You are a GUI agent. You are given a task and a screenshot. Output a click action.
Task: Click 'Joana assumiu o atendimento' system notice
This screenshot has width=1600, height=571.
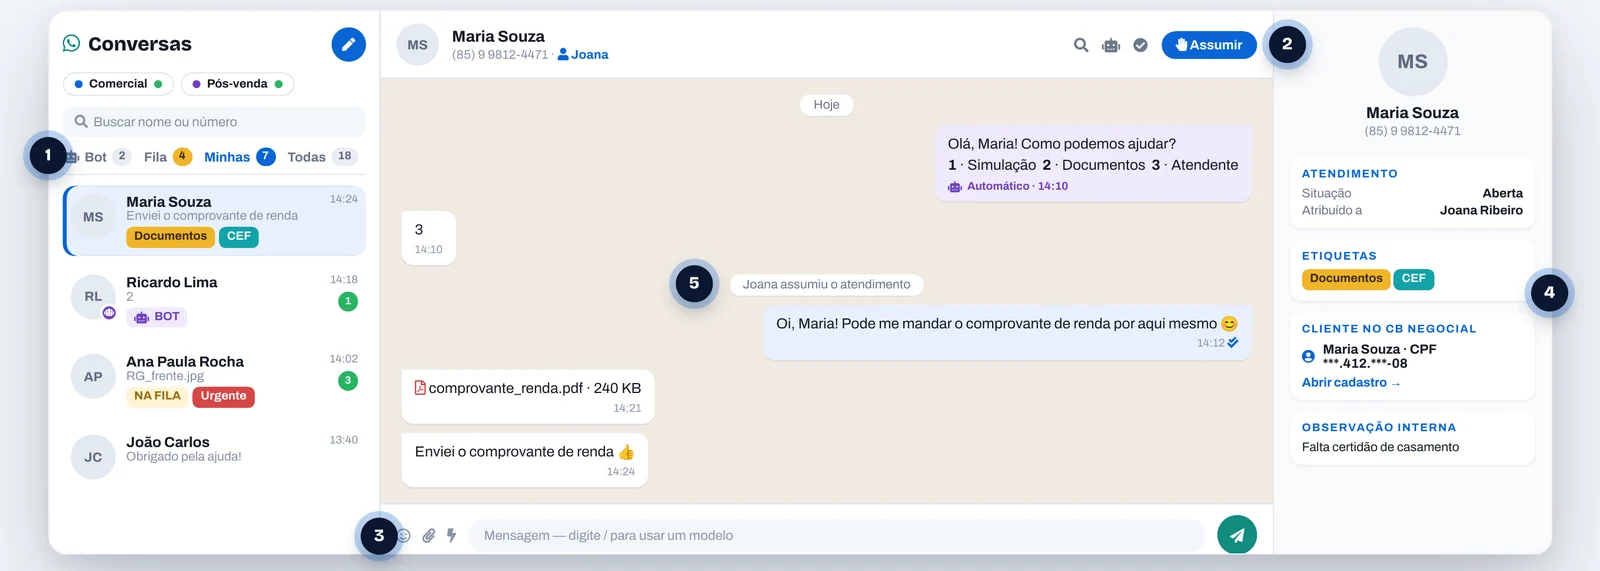826,285
